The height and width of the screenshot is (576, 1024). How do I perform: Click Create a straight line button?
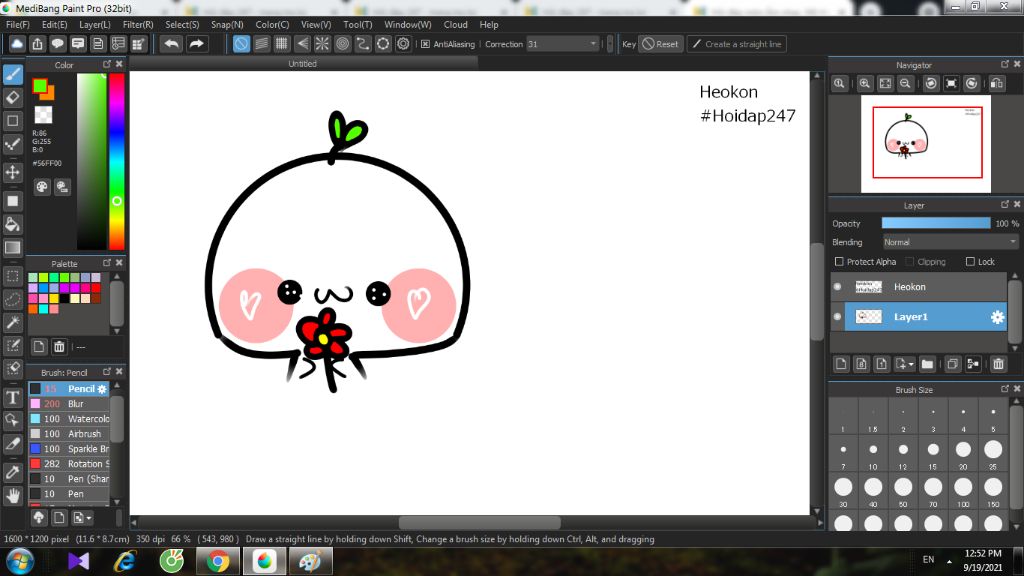point(737,44)
